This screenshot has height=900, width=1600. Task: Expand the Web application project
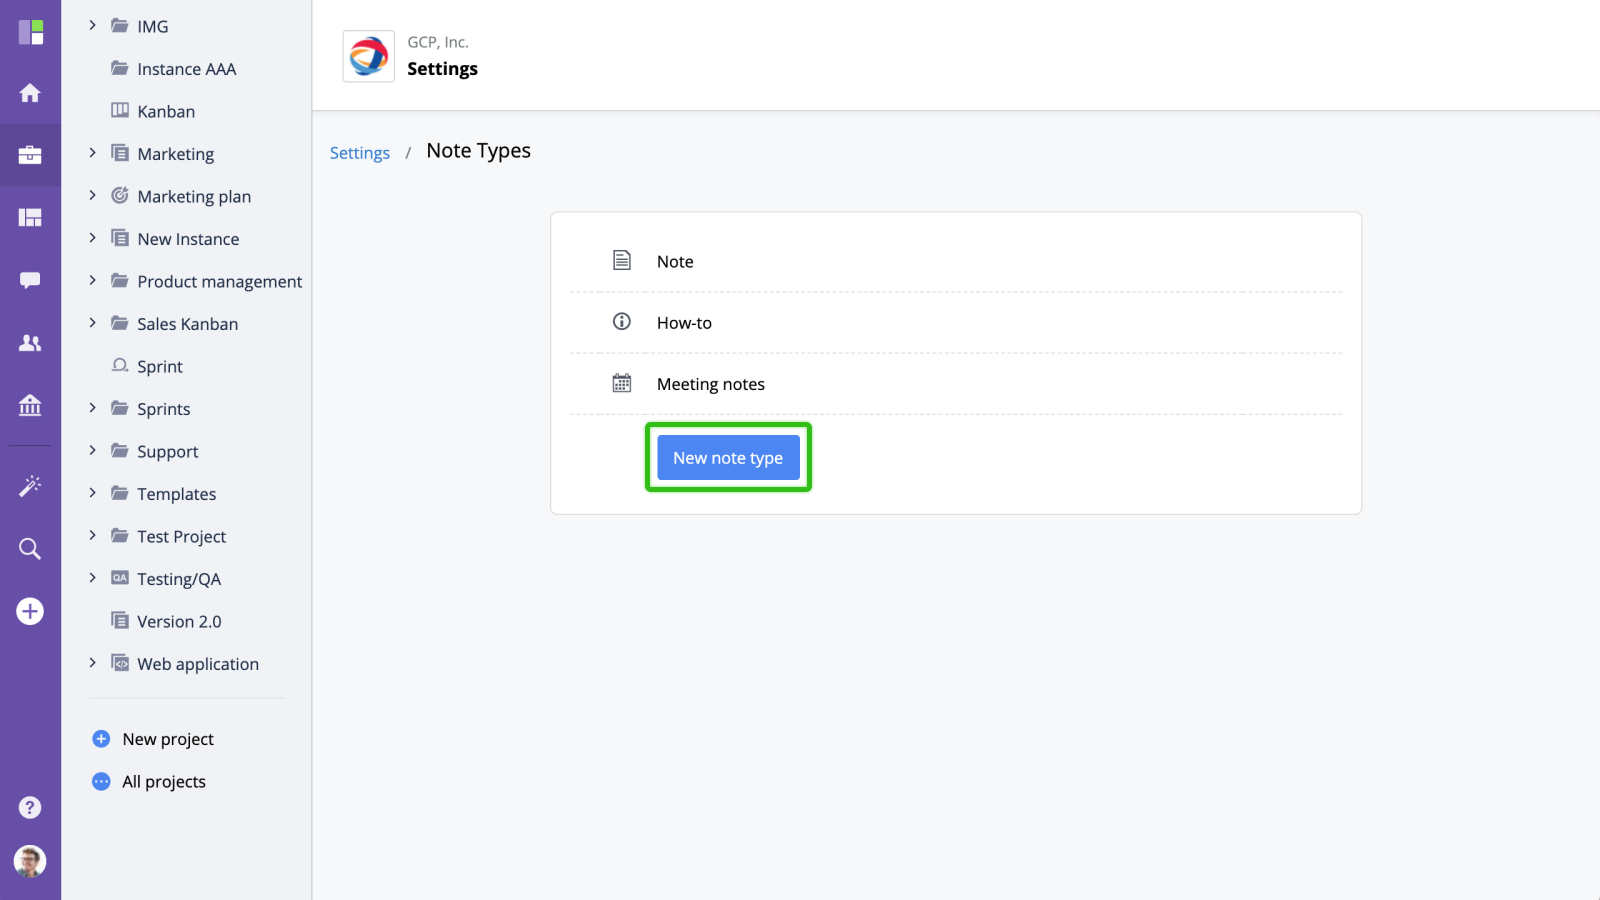[x=93, y=663]
